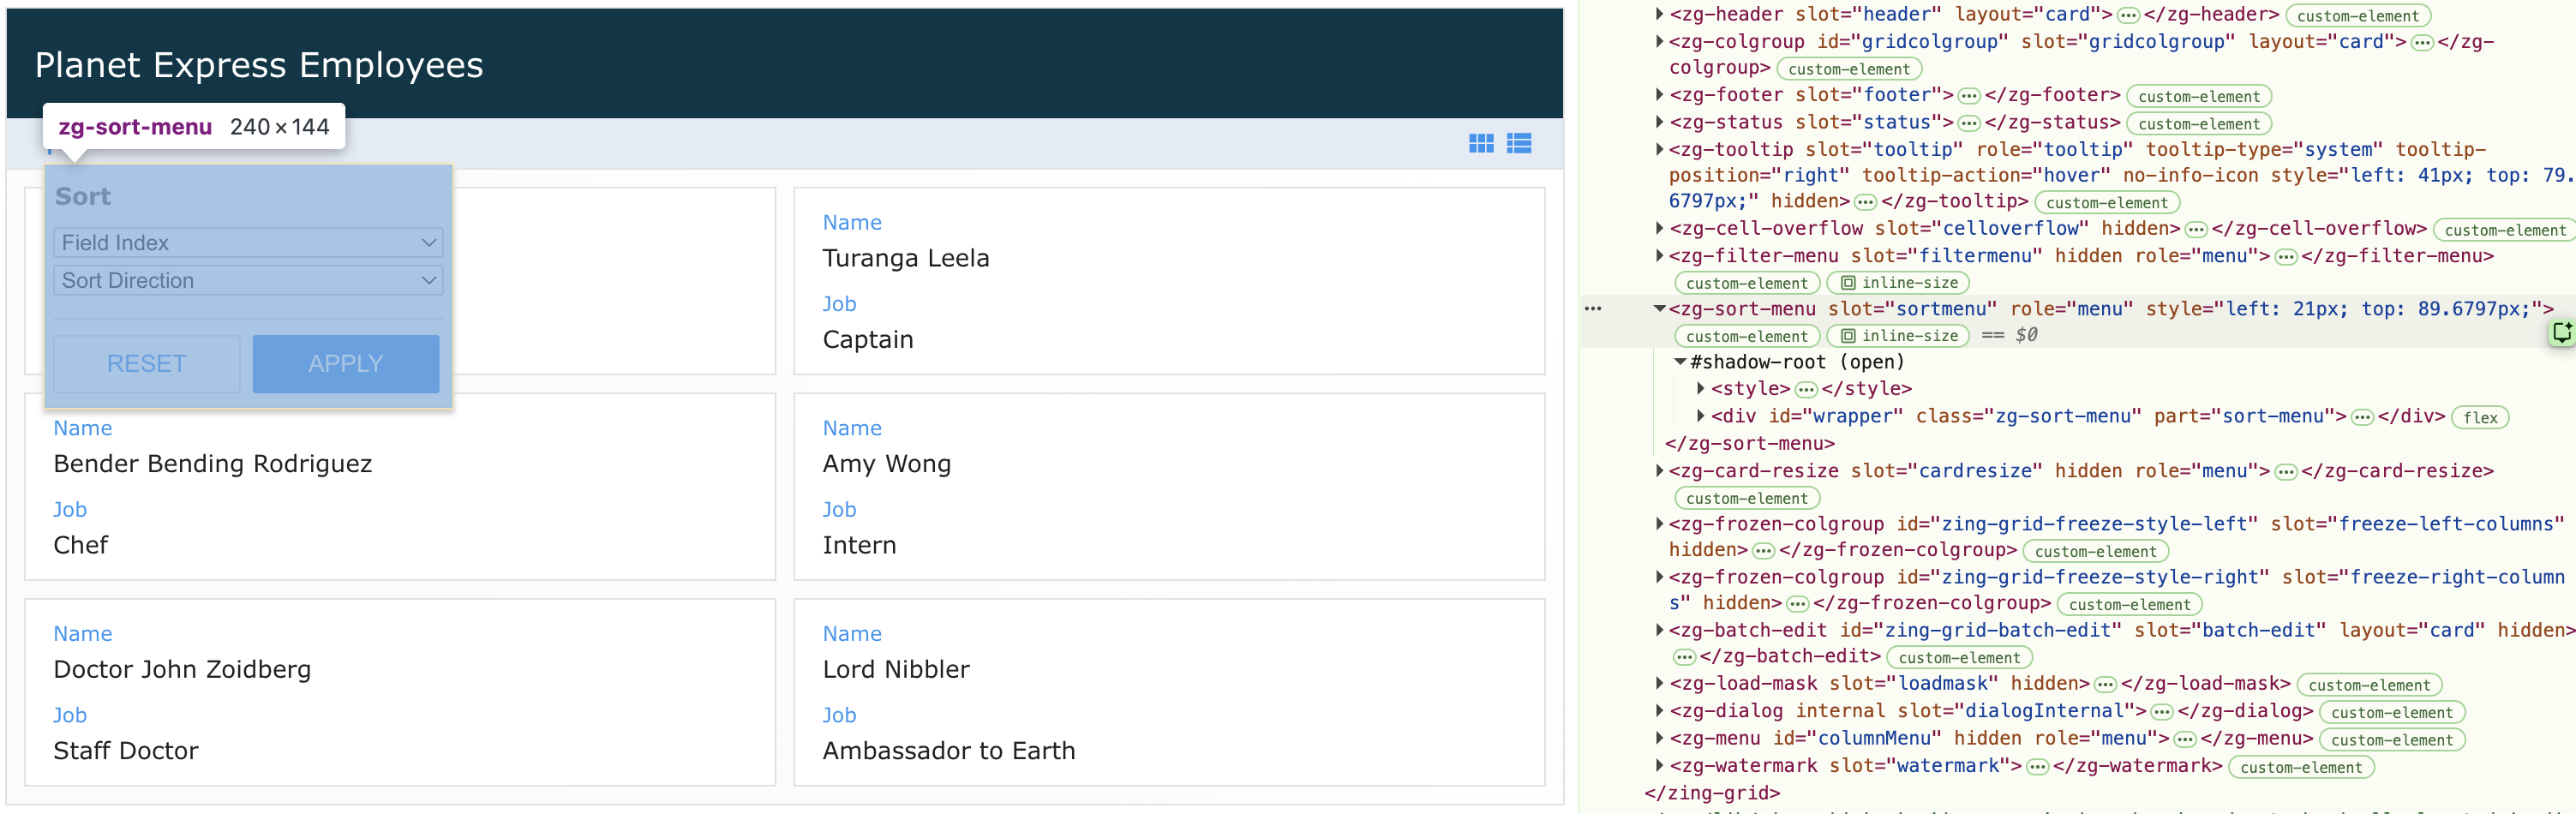Image resolution: width=2576 pixels, height=814 pixels.
Task: Click the name "Turanga Leela"
Action: [x=906, y=258]
